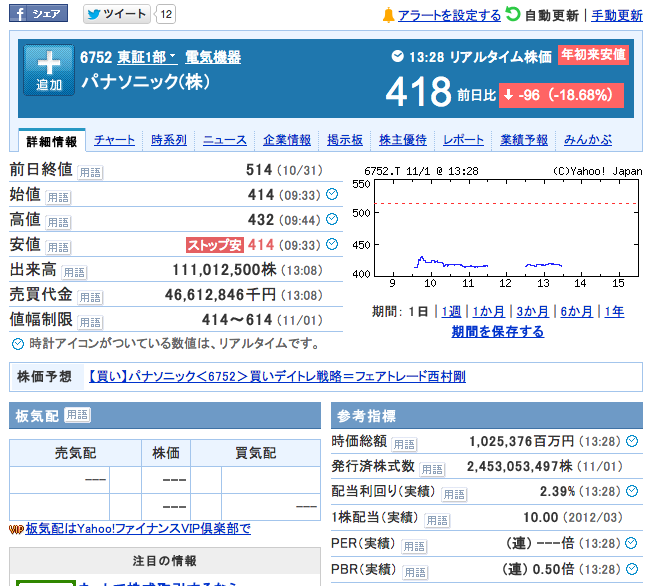
Task: Click the 2,453,053,497株 shares outstanding value
Action: (520, 466)
